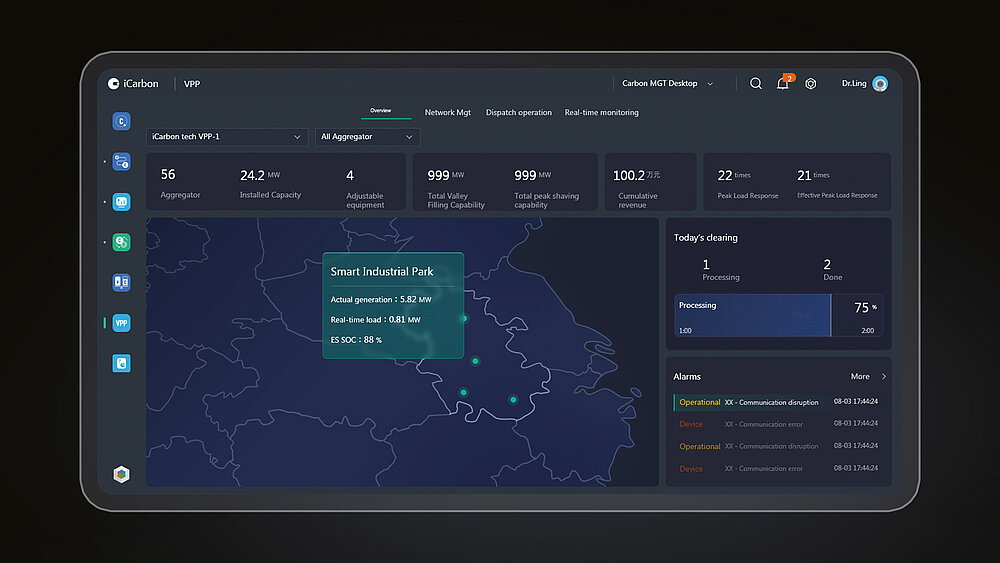Expand the iCarbon tech VPP-1 dropdown
The image size is (1000, 563).
click(227, 137)
